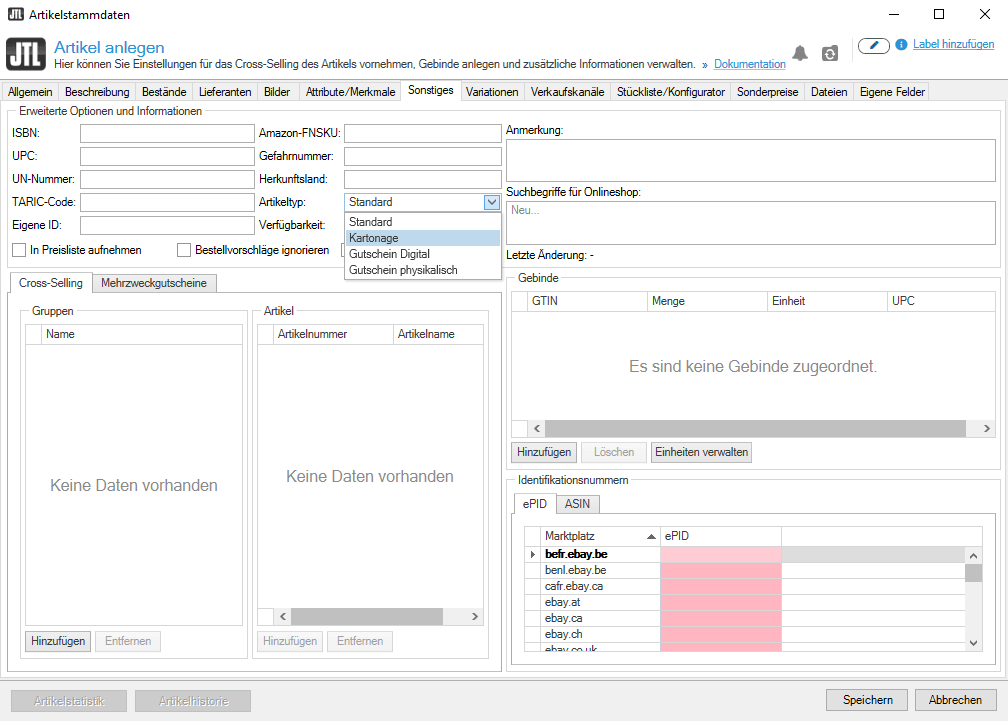Viewport: 1008px width, 721px height.
Task: Click the JTL logo in the header
Action: (x=25, y=55)
